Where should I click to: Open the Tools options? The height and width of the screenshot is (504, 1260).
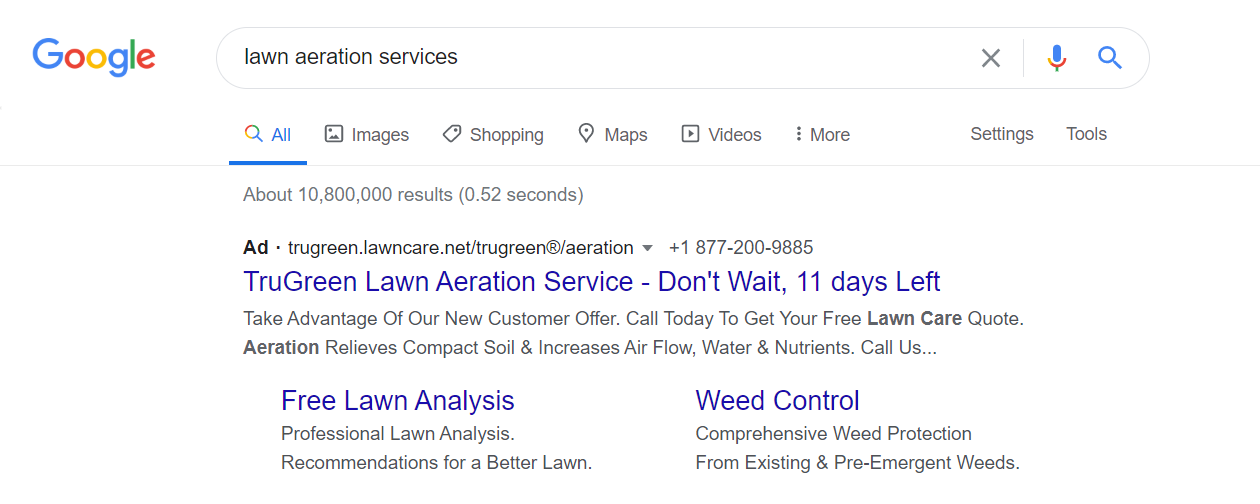[x=1086, y=134]
